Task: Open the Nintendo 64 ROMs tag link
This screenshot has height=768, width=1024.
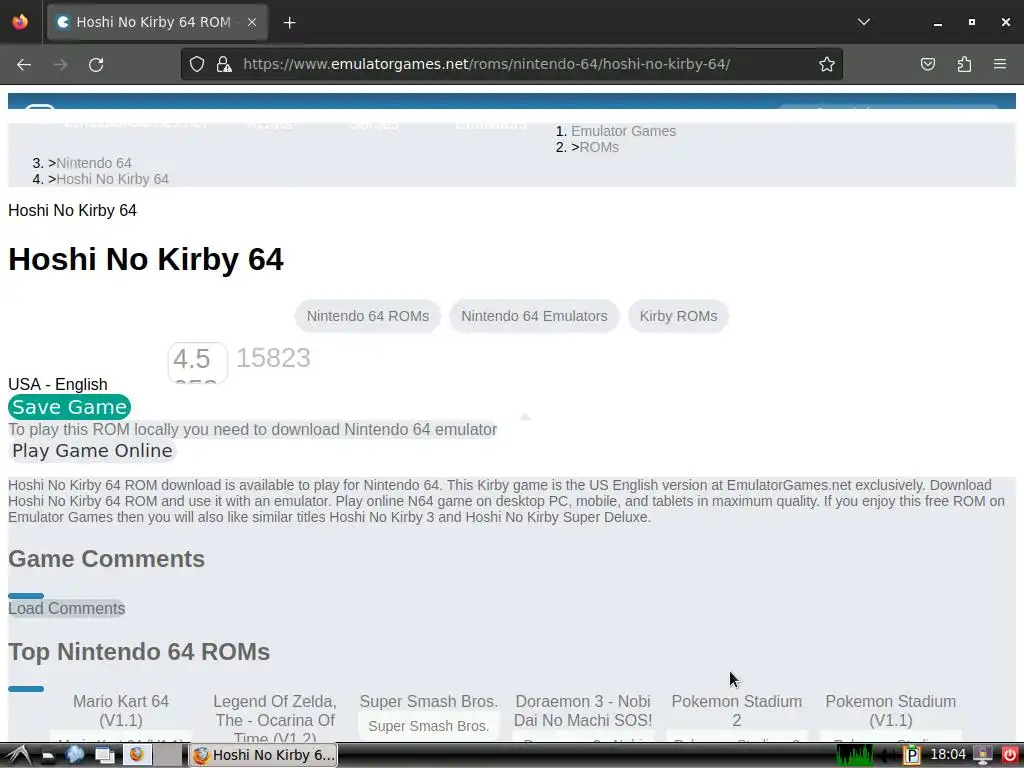Action: [x=368, y=316]
